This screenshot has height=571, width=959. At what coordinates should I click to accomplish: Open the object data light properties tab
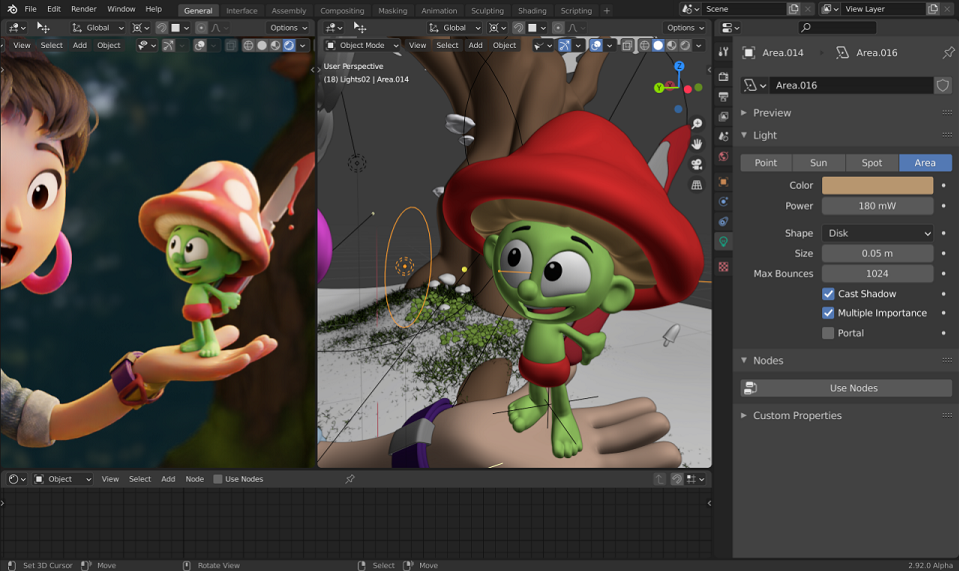[x=724, y=241]
